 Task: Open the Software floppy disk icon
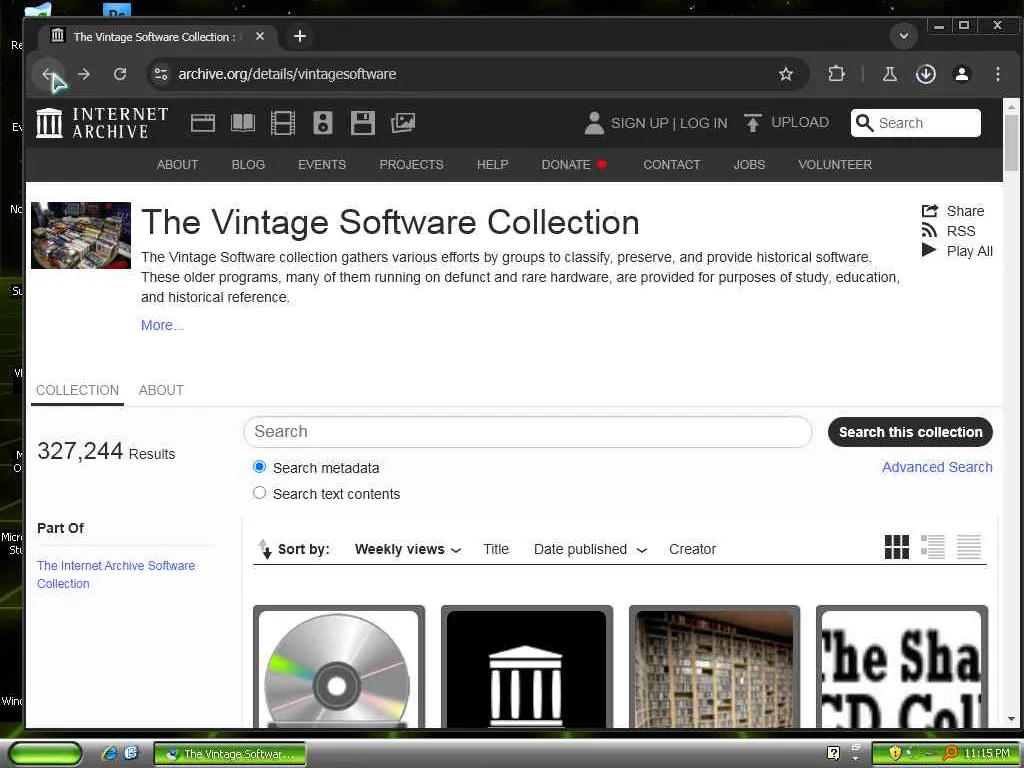tap(362, 123)
